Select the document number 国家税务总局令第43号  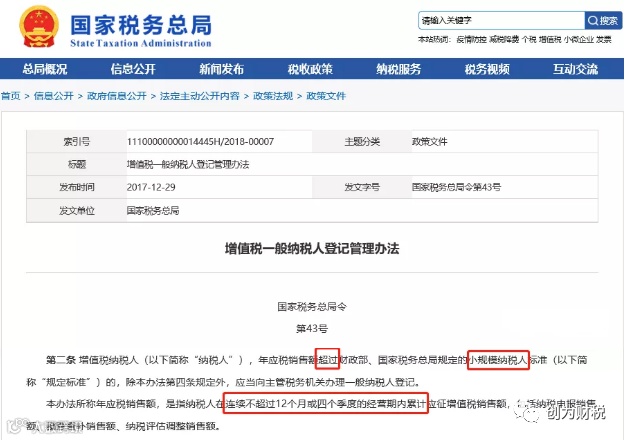pyautogui.click(x=456, y=187)
